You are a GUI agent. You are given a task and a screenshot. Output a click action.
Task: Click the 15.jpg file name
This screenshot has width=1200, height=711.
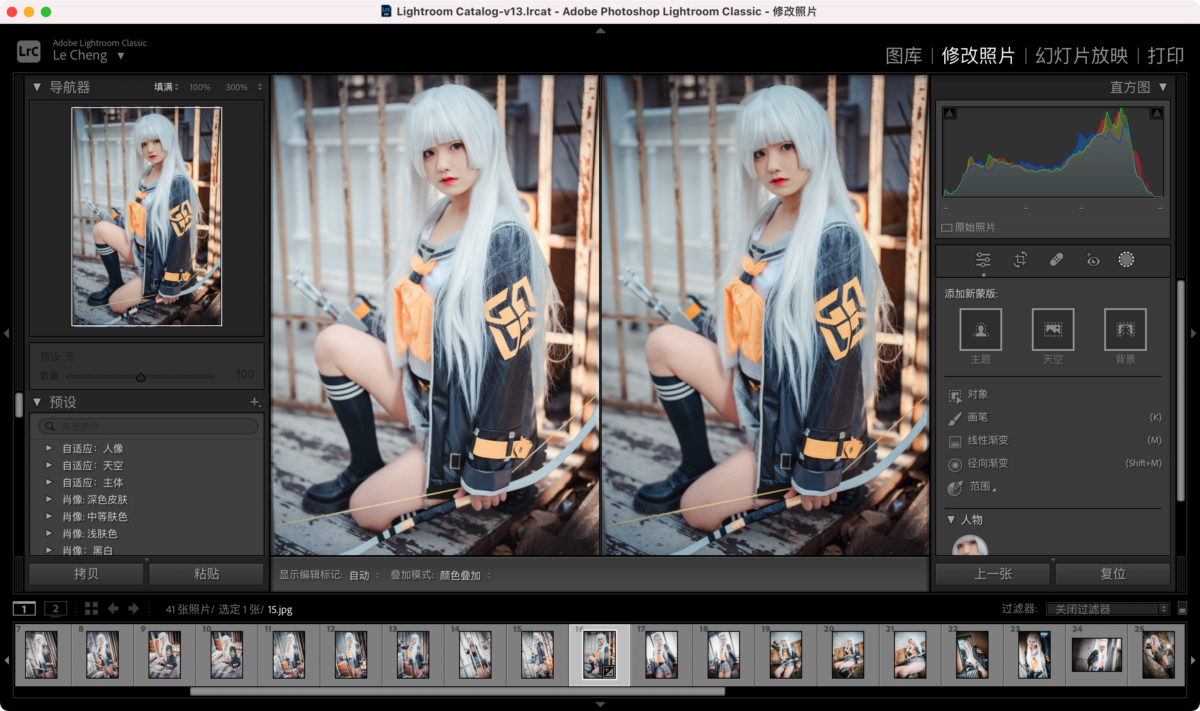tap(280, 609)
